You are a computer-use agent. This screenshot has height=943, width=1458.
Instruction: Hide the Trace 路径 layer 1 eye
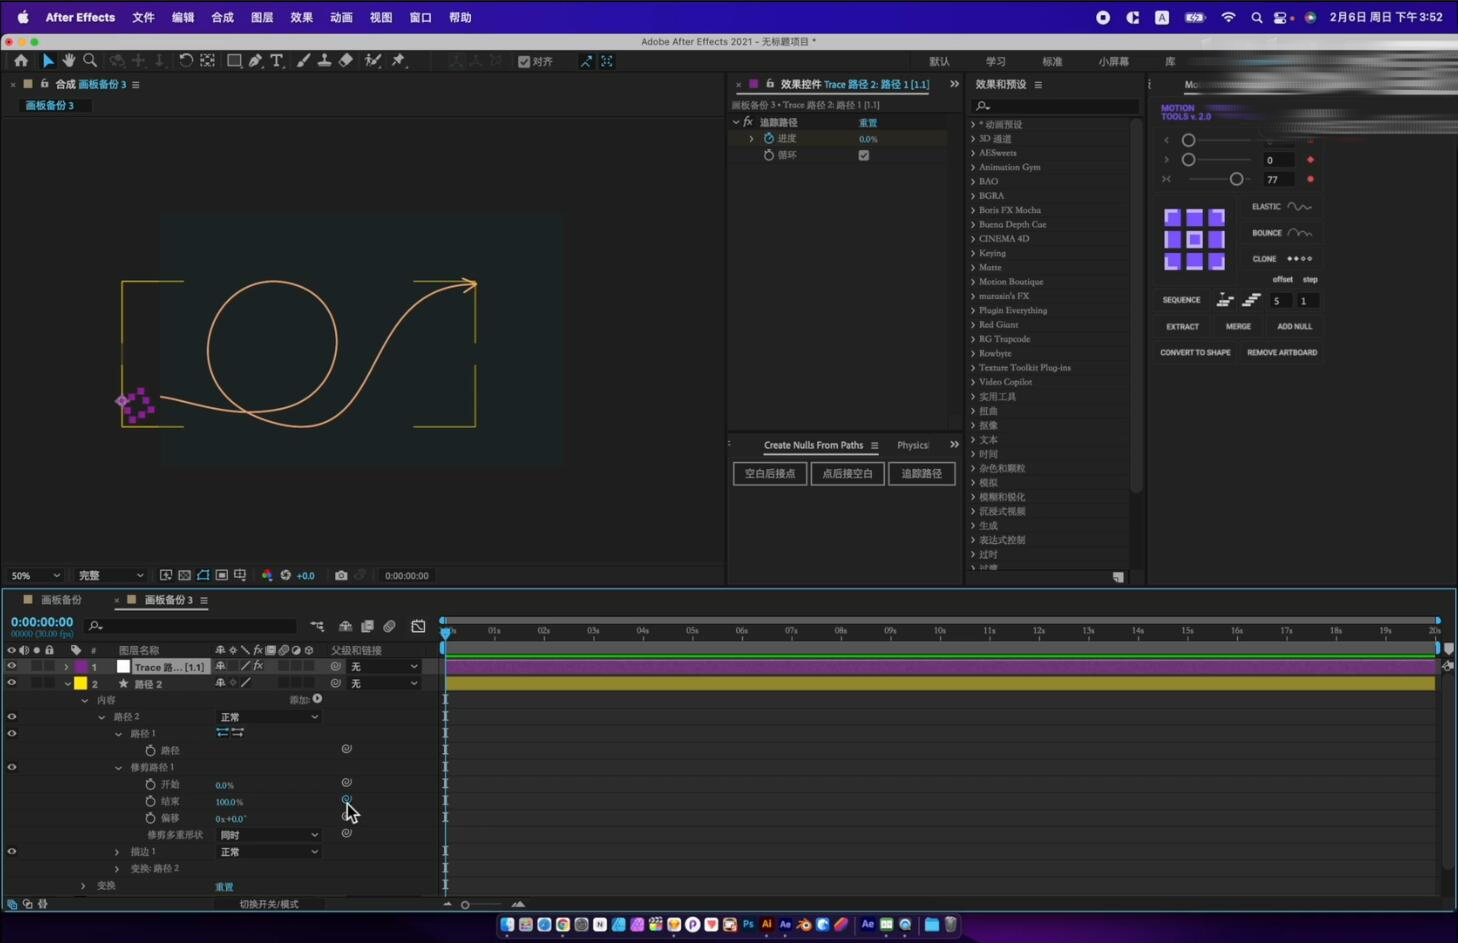tap(12, 667)
